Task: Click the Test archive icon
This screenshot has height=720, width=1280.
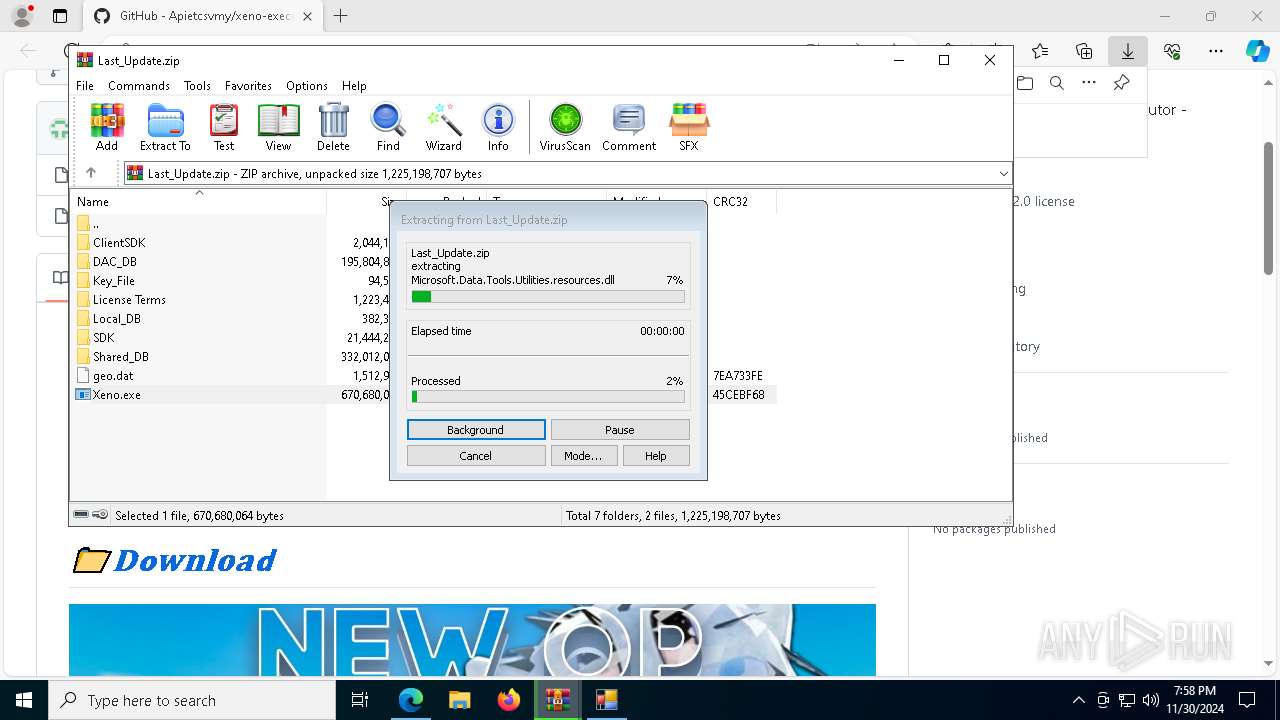Action: coord(224,127)
